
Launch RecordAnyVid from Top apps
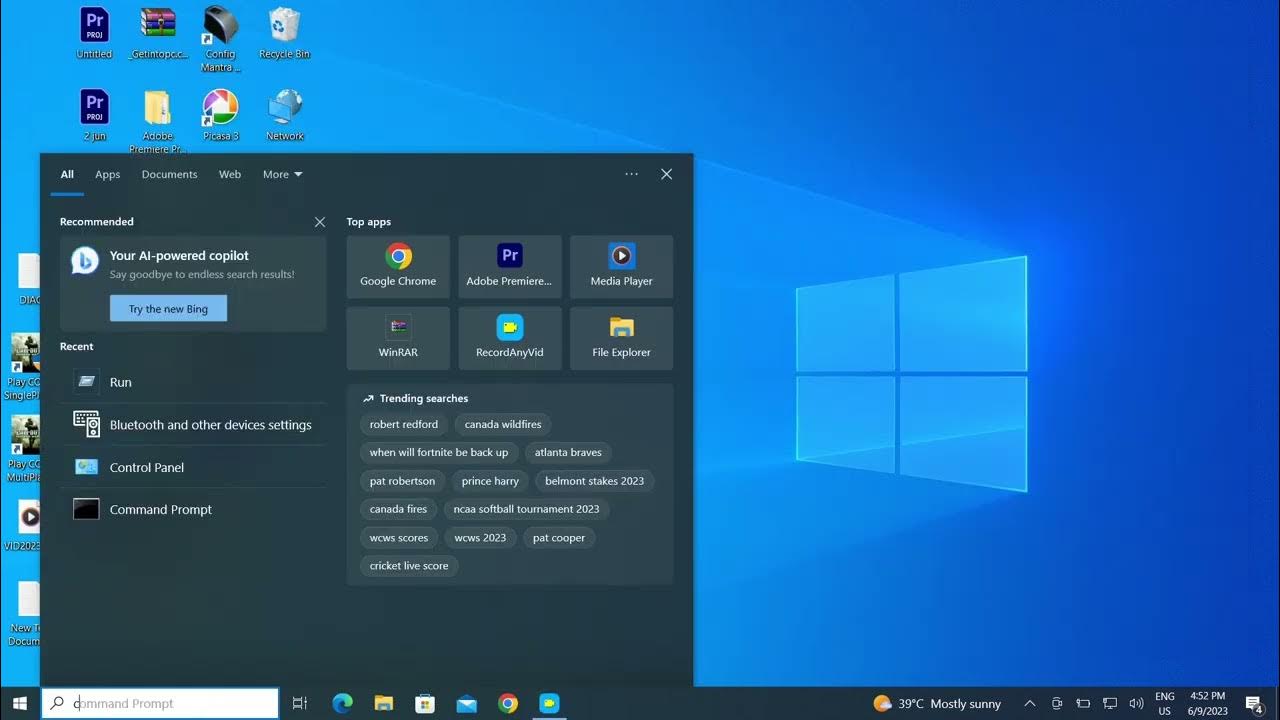[x=510, y=338]
